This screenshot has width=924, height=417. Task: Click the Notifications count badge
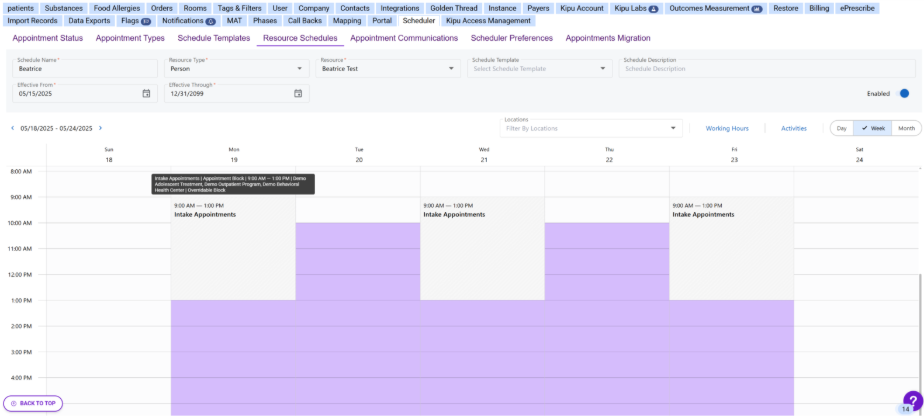[210, 20]
